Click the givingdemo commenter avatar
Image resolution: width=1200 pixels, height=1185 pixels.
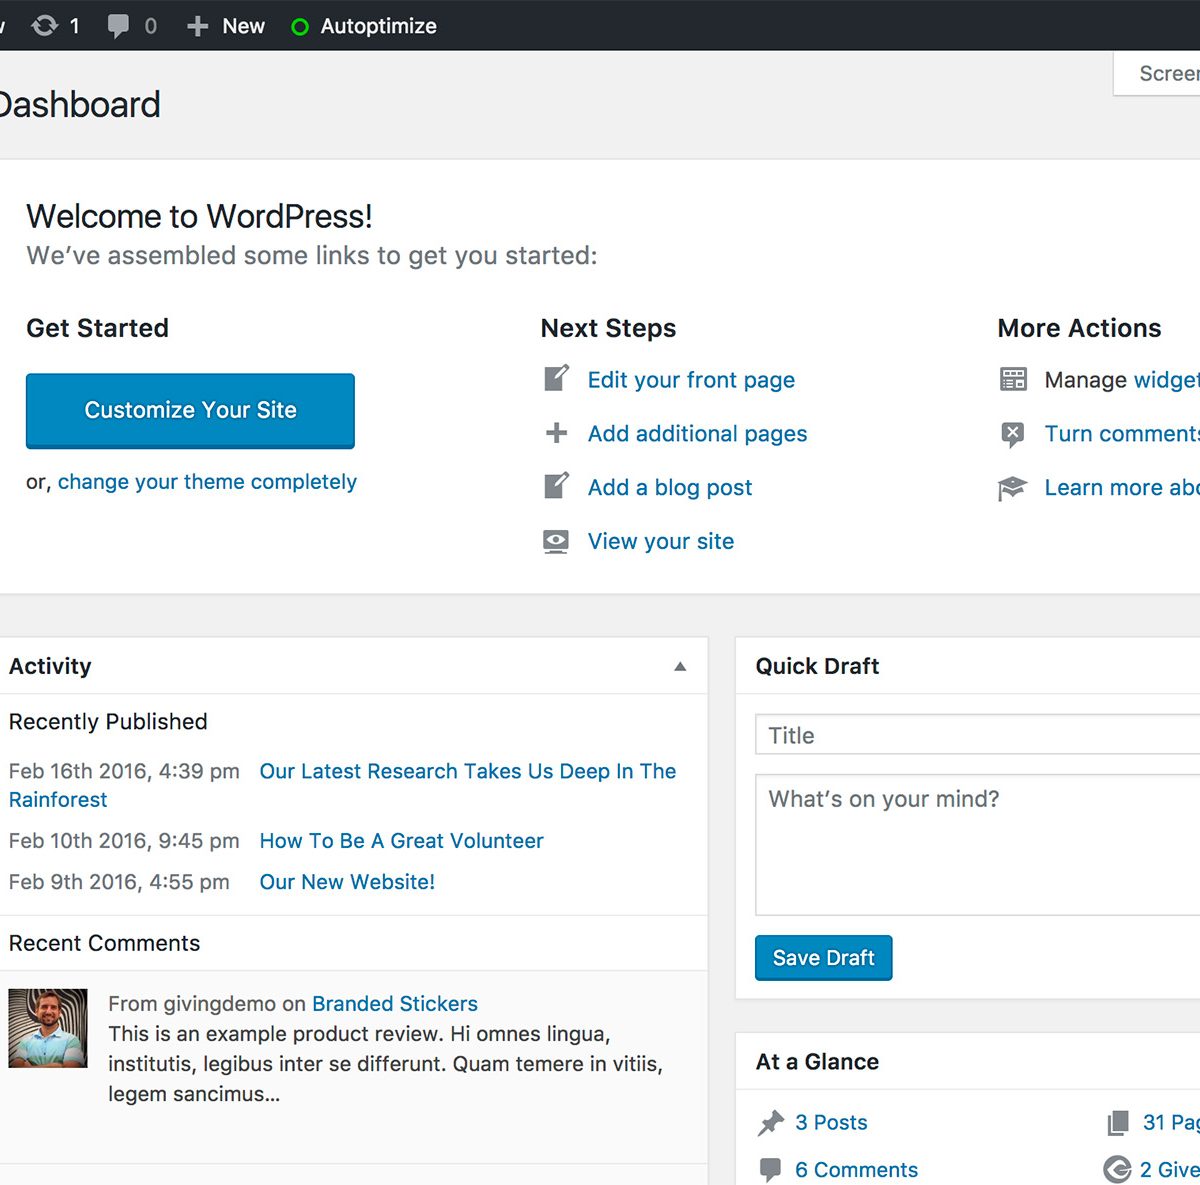[x=48, y=1029]
